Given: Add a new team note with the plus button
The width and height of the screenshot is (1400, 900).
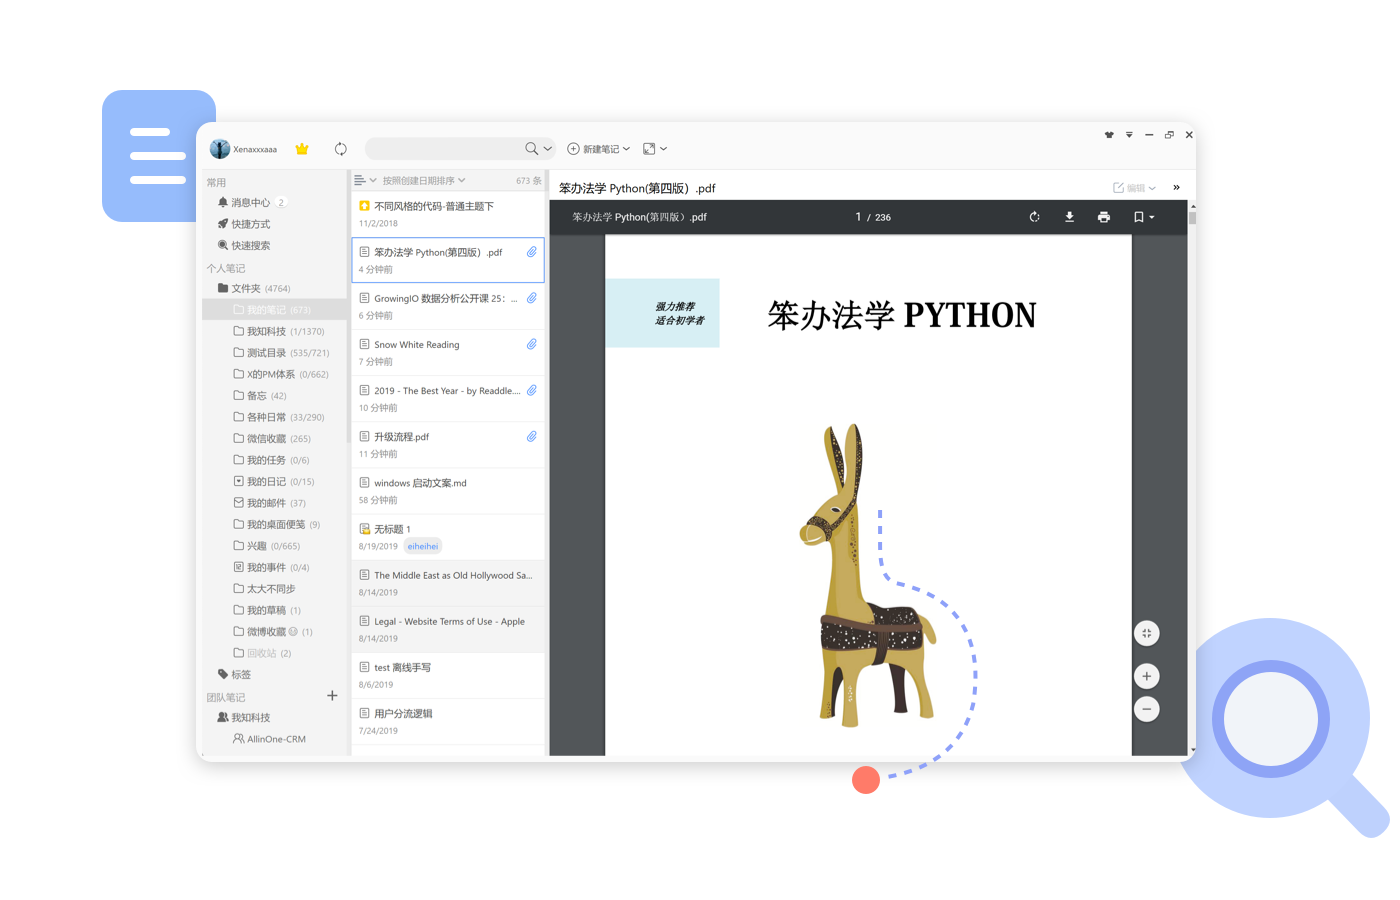Looking at the screenshot, I should point(332,695).
